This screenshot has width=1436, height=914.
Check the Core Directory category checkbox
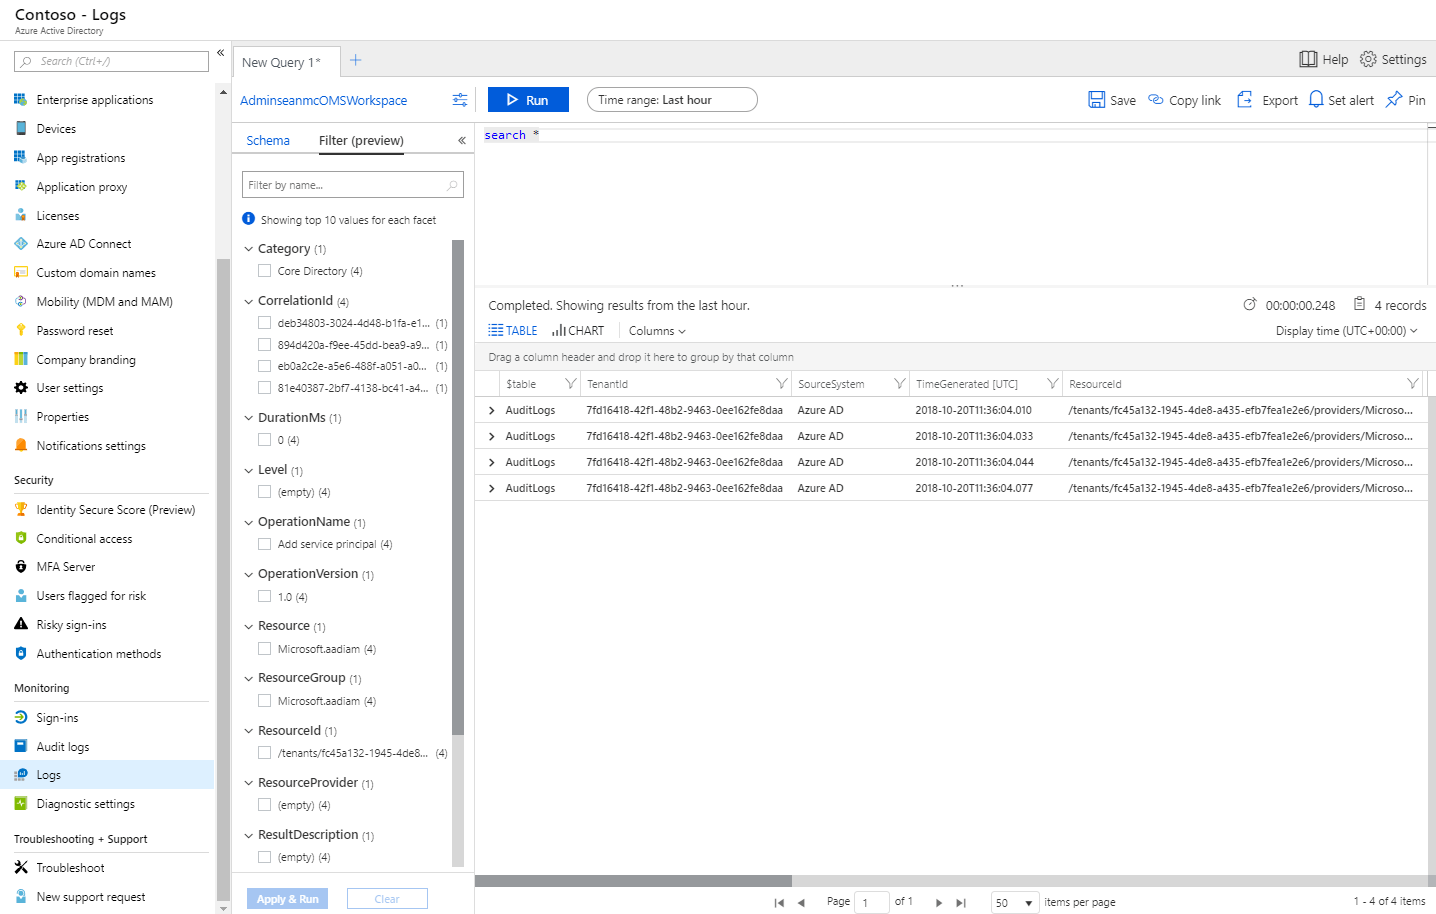pyautogui.click(x=265, y=271)
